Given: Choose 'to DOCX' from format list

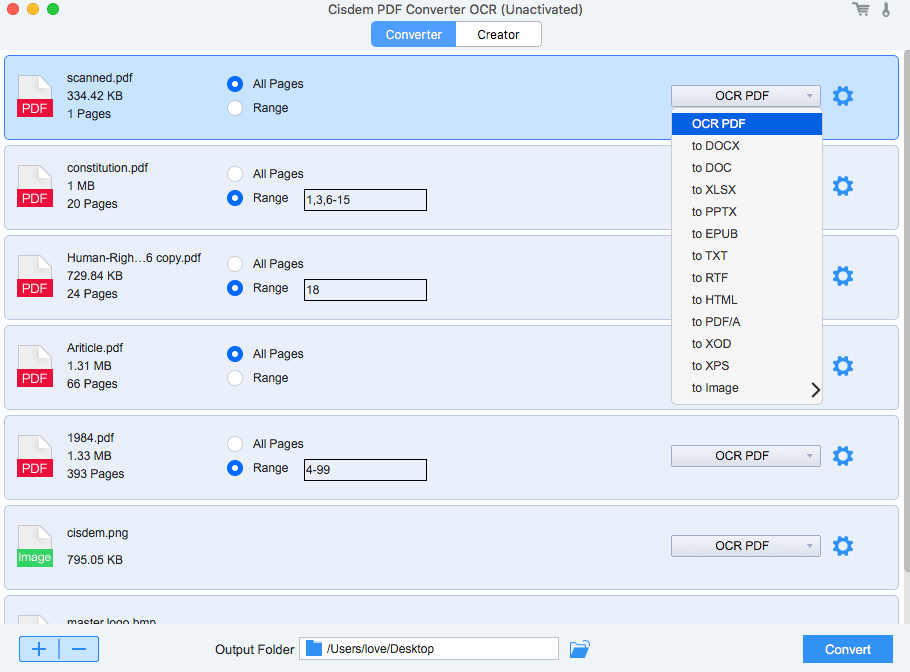Looking at the screenshot, I should pyautogui.click(x=716, y=146).
